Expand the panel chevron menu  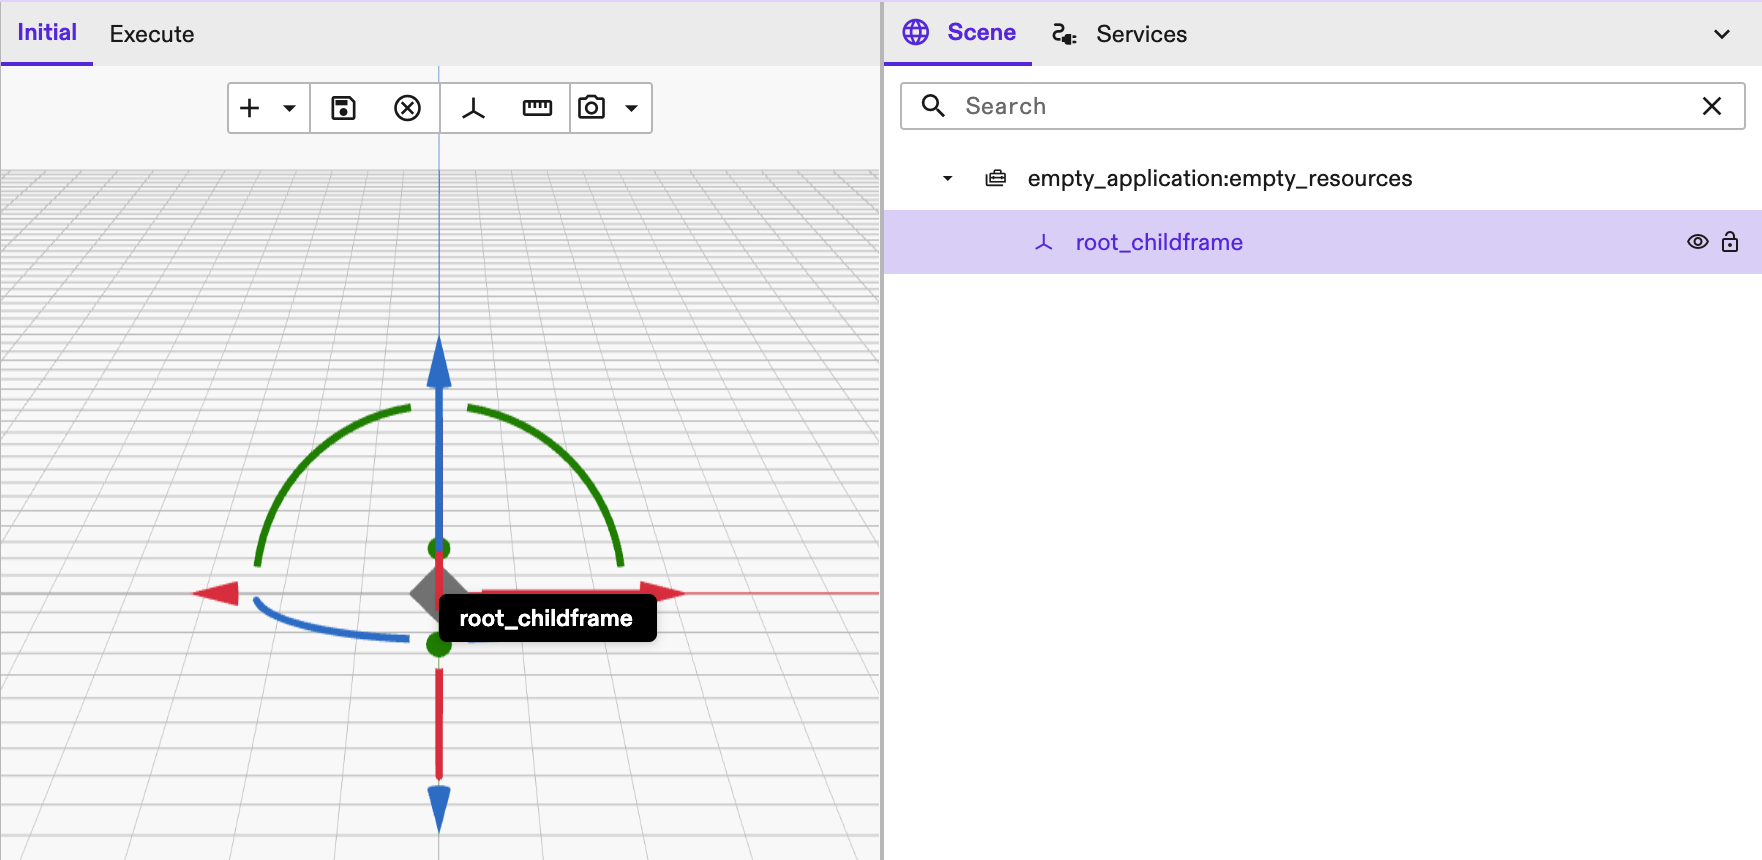[1721, 34]
